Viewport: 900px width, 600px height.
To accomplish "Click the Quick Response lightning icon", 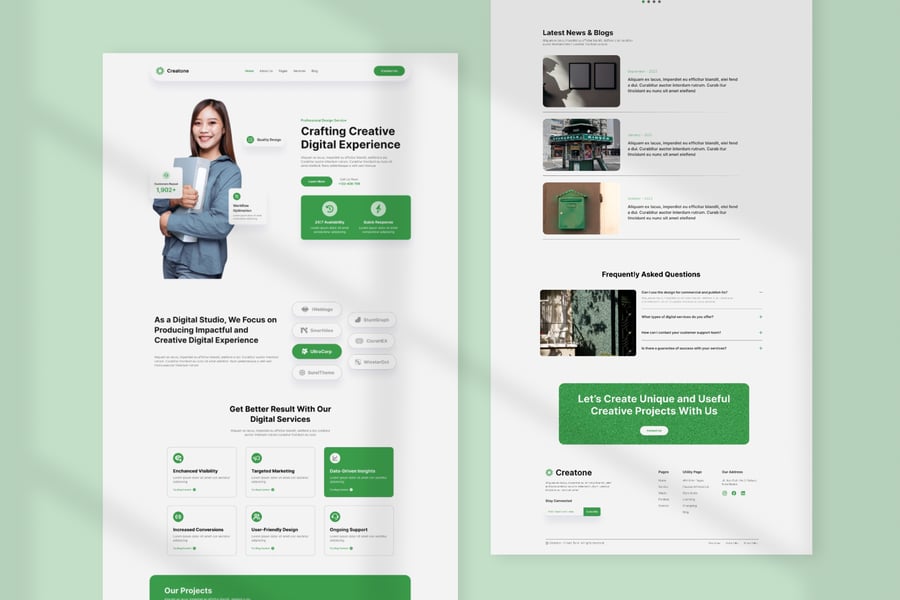I will coord(379,209).
